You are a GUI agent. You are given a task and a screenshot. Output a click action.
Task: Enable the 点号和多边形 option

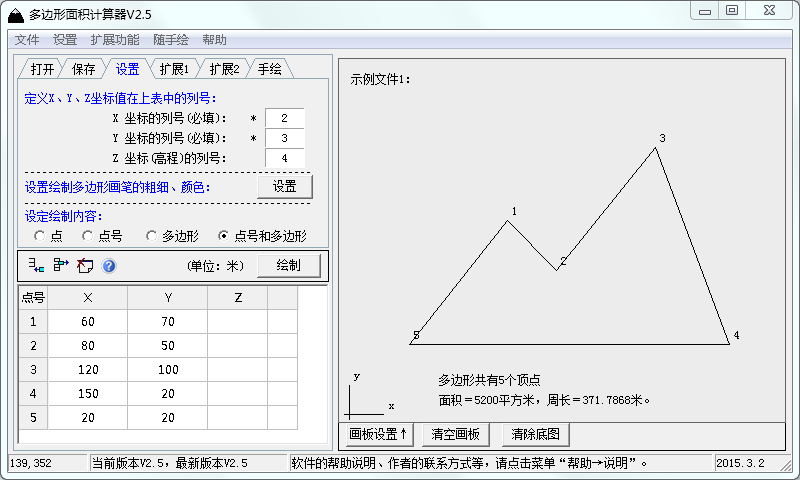pyautogui.click(x=224, y=236)
